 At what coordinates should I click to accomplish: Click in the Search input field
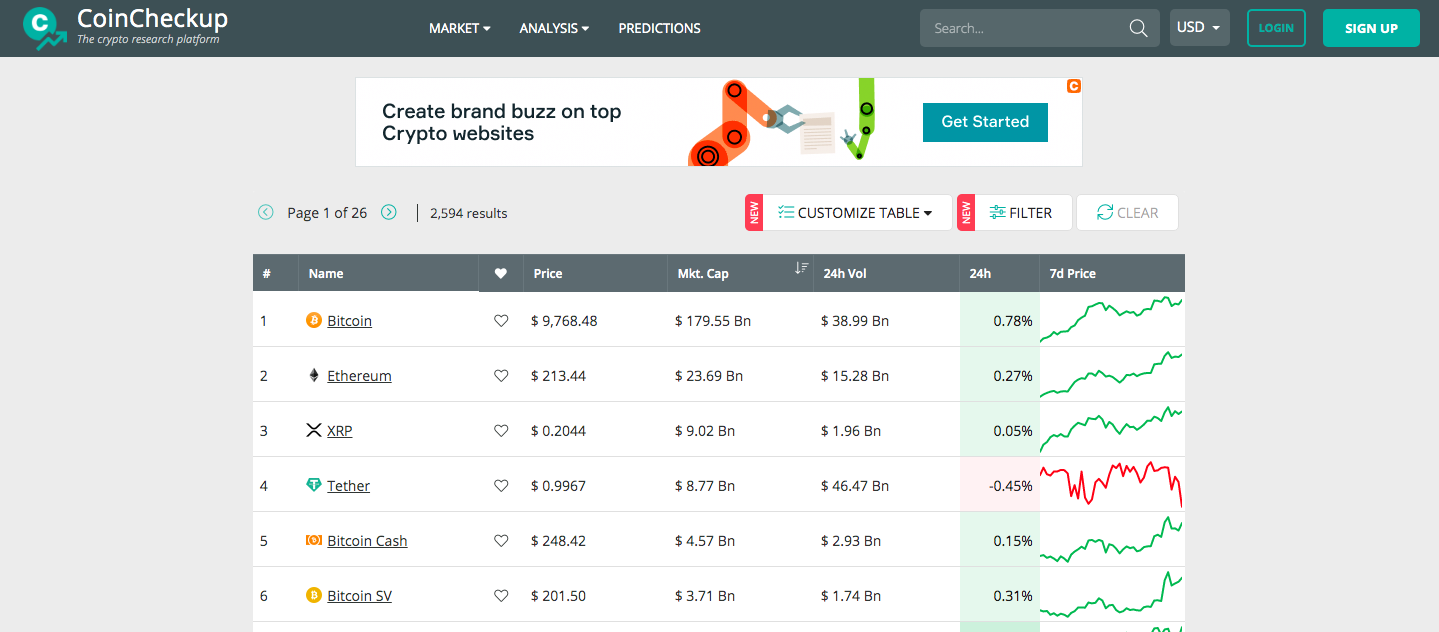pyautogui.click(x=1025, y=28)
